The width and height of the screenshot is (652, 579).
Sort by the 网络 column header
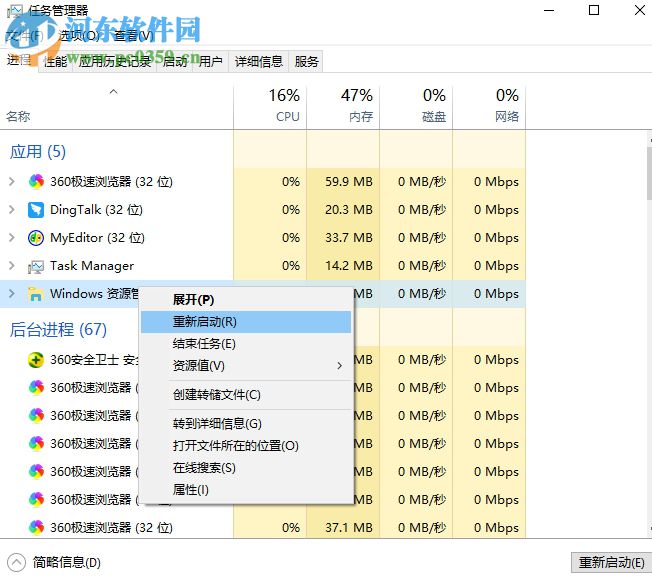[489, 107]
